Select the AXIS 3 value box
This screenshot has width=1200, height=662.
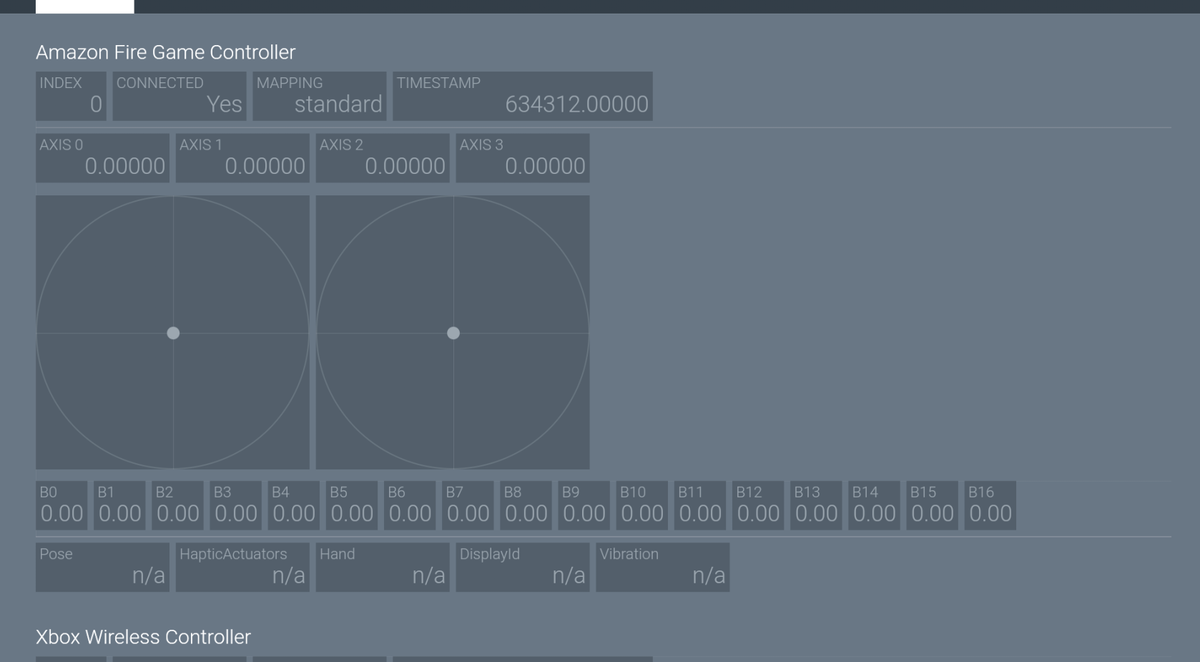pos(523,158)
